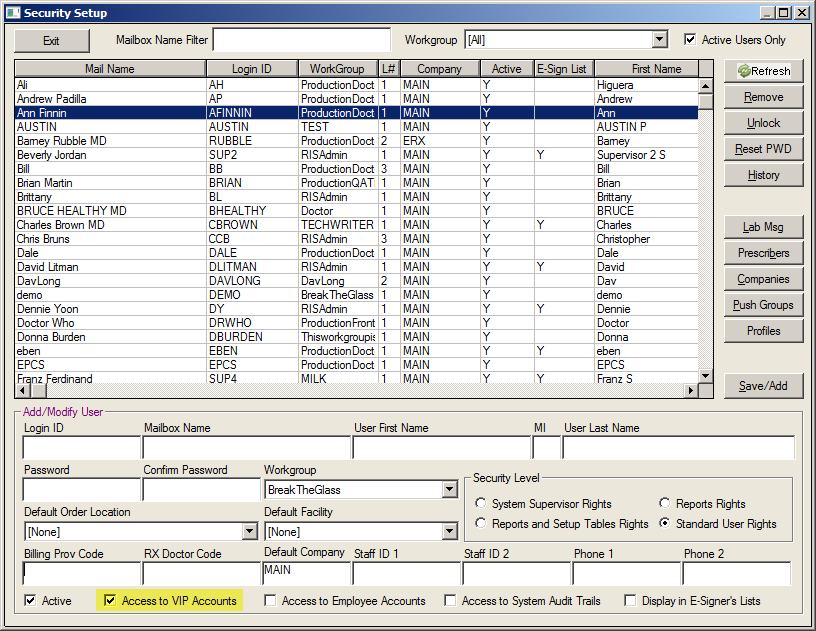Click the Confirm Password field

201,490
